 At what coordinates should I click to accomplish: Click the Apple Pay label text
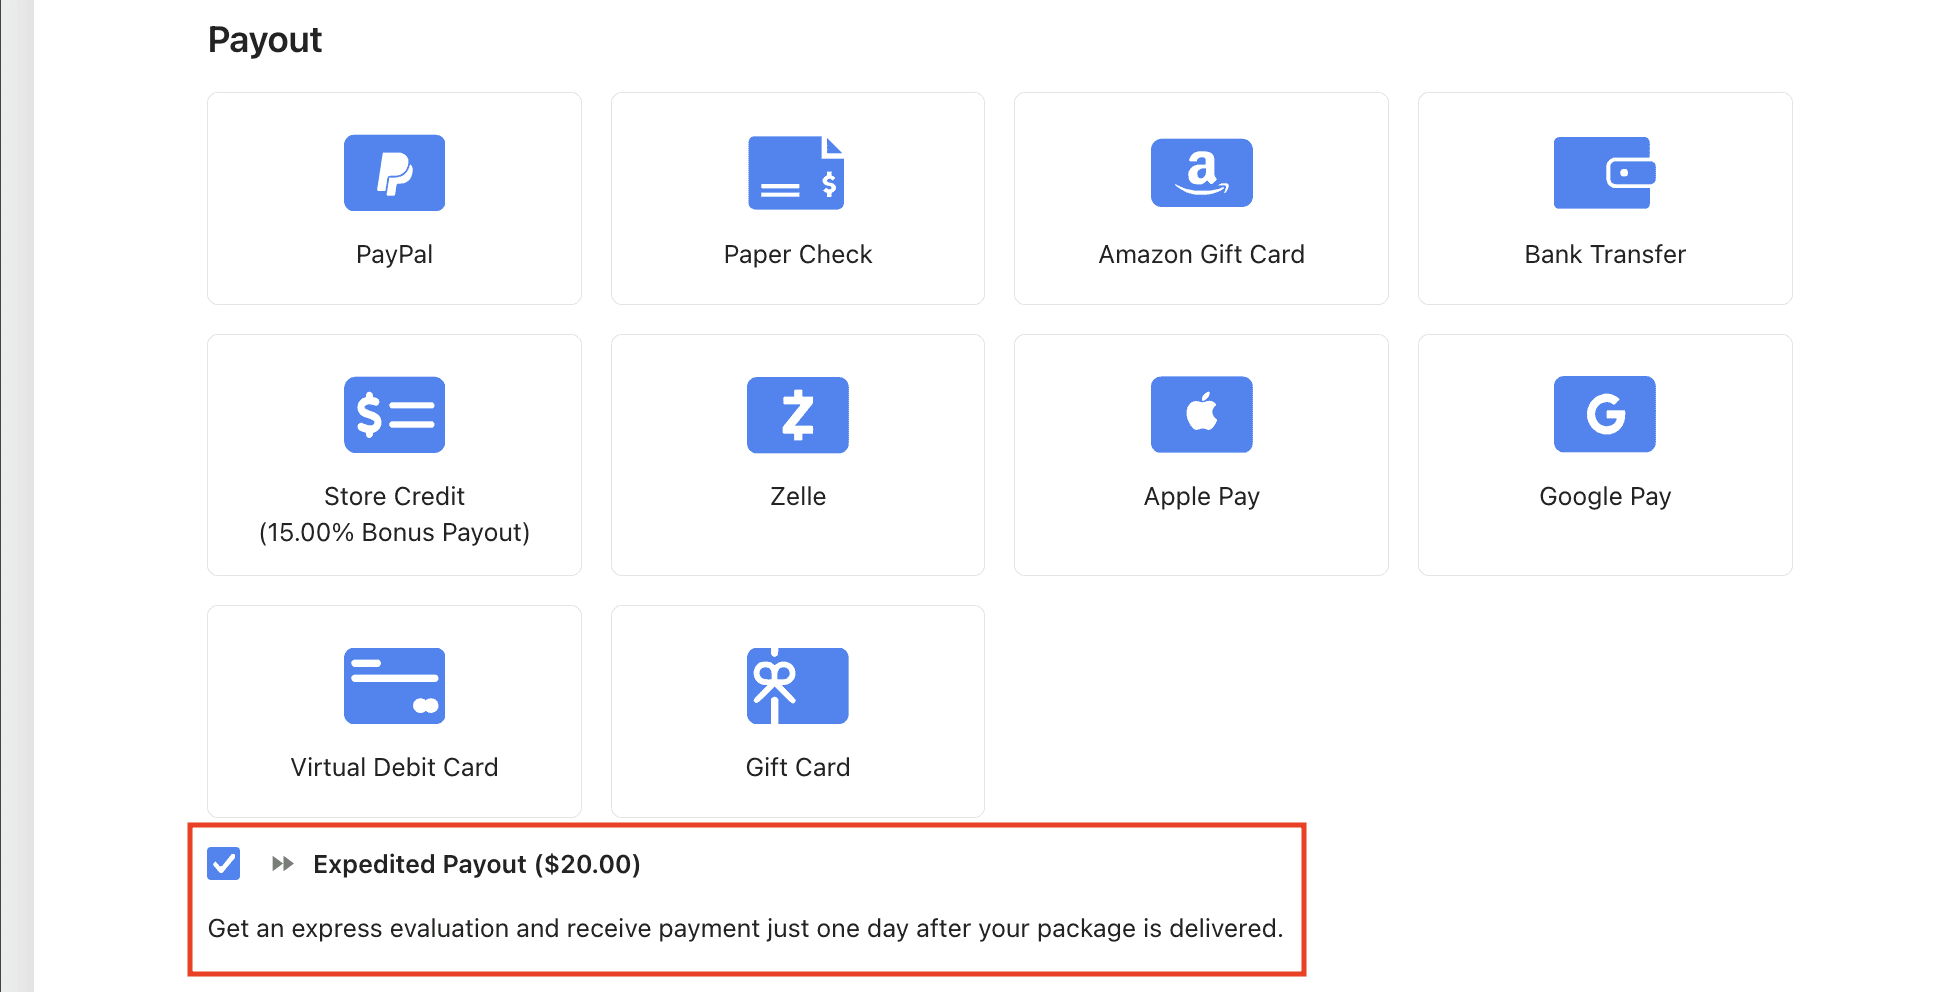tap(1201, 497)
